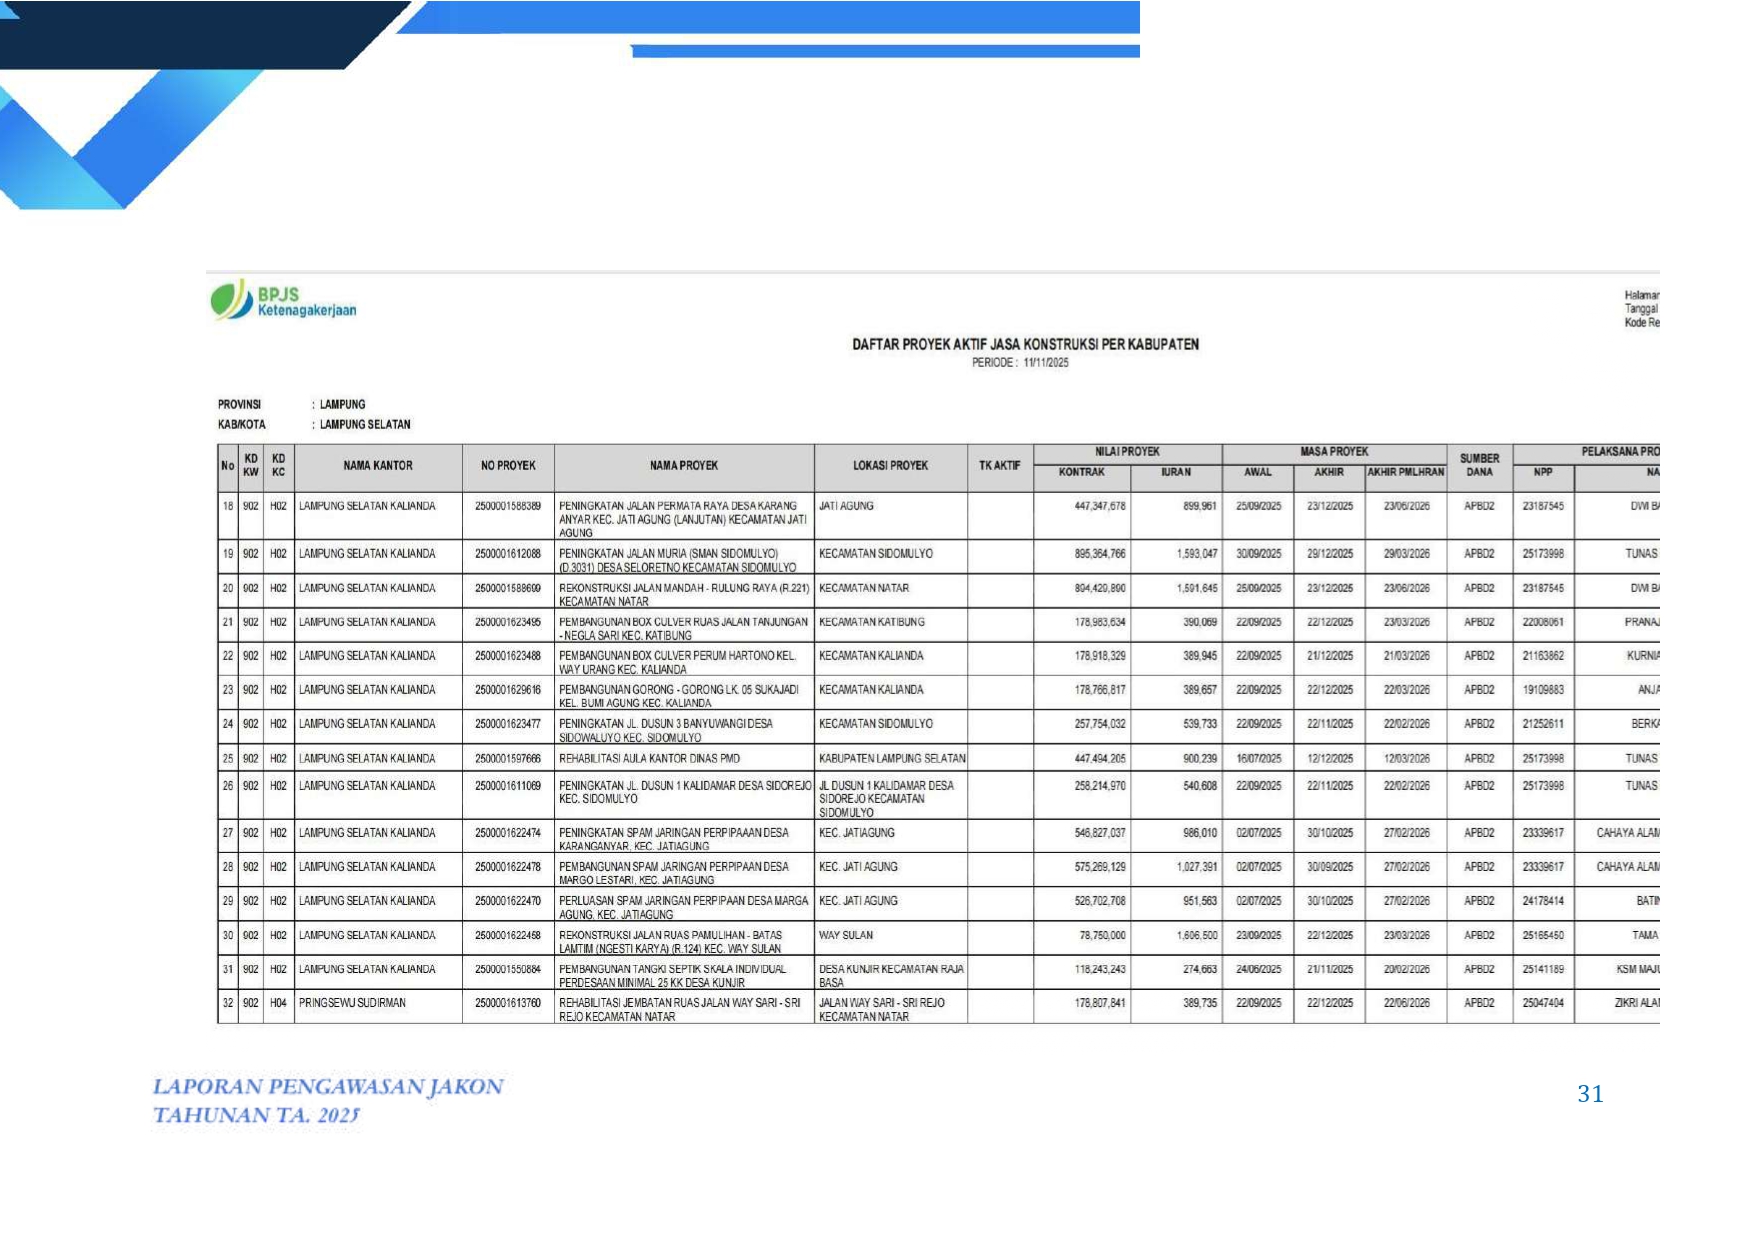
Task: Click the TK AKTIF column header
Action: (999, 466)
